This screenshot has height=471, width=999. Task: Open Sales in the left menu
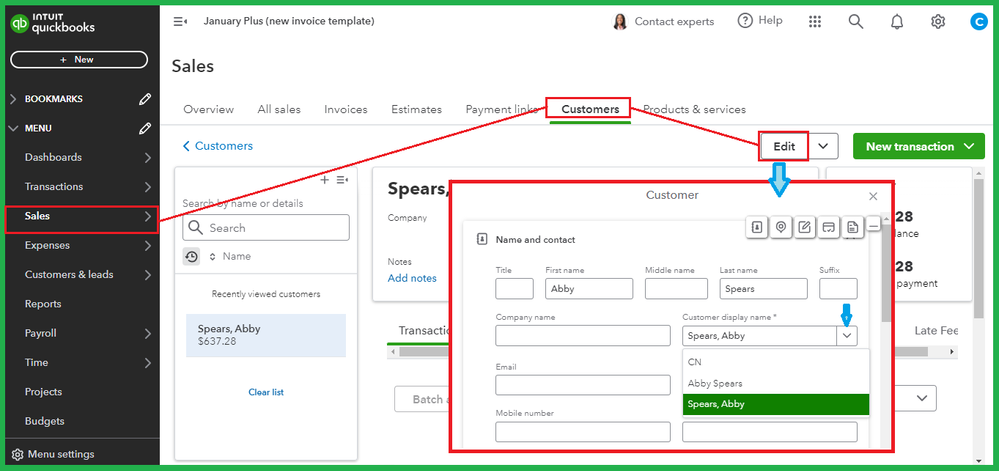[x=82, y=216]
